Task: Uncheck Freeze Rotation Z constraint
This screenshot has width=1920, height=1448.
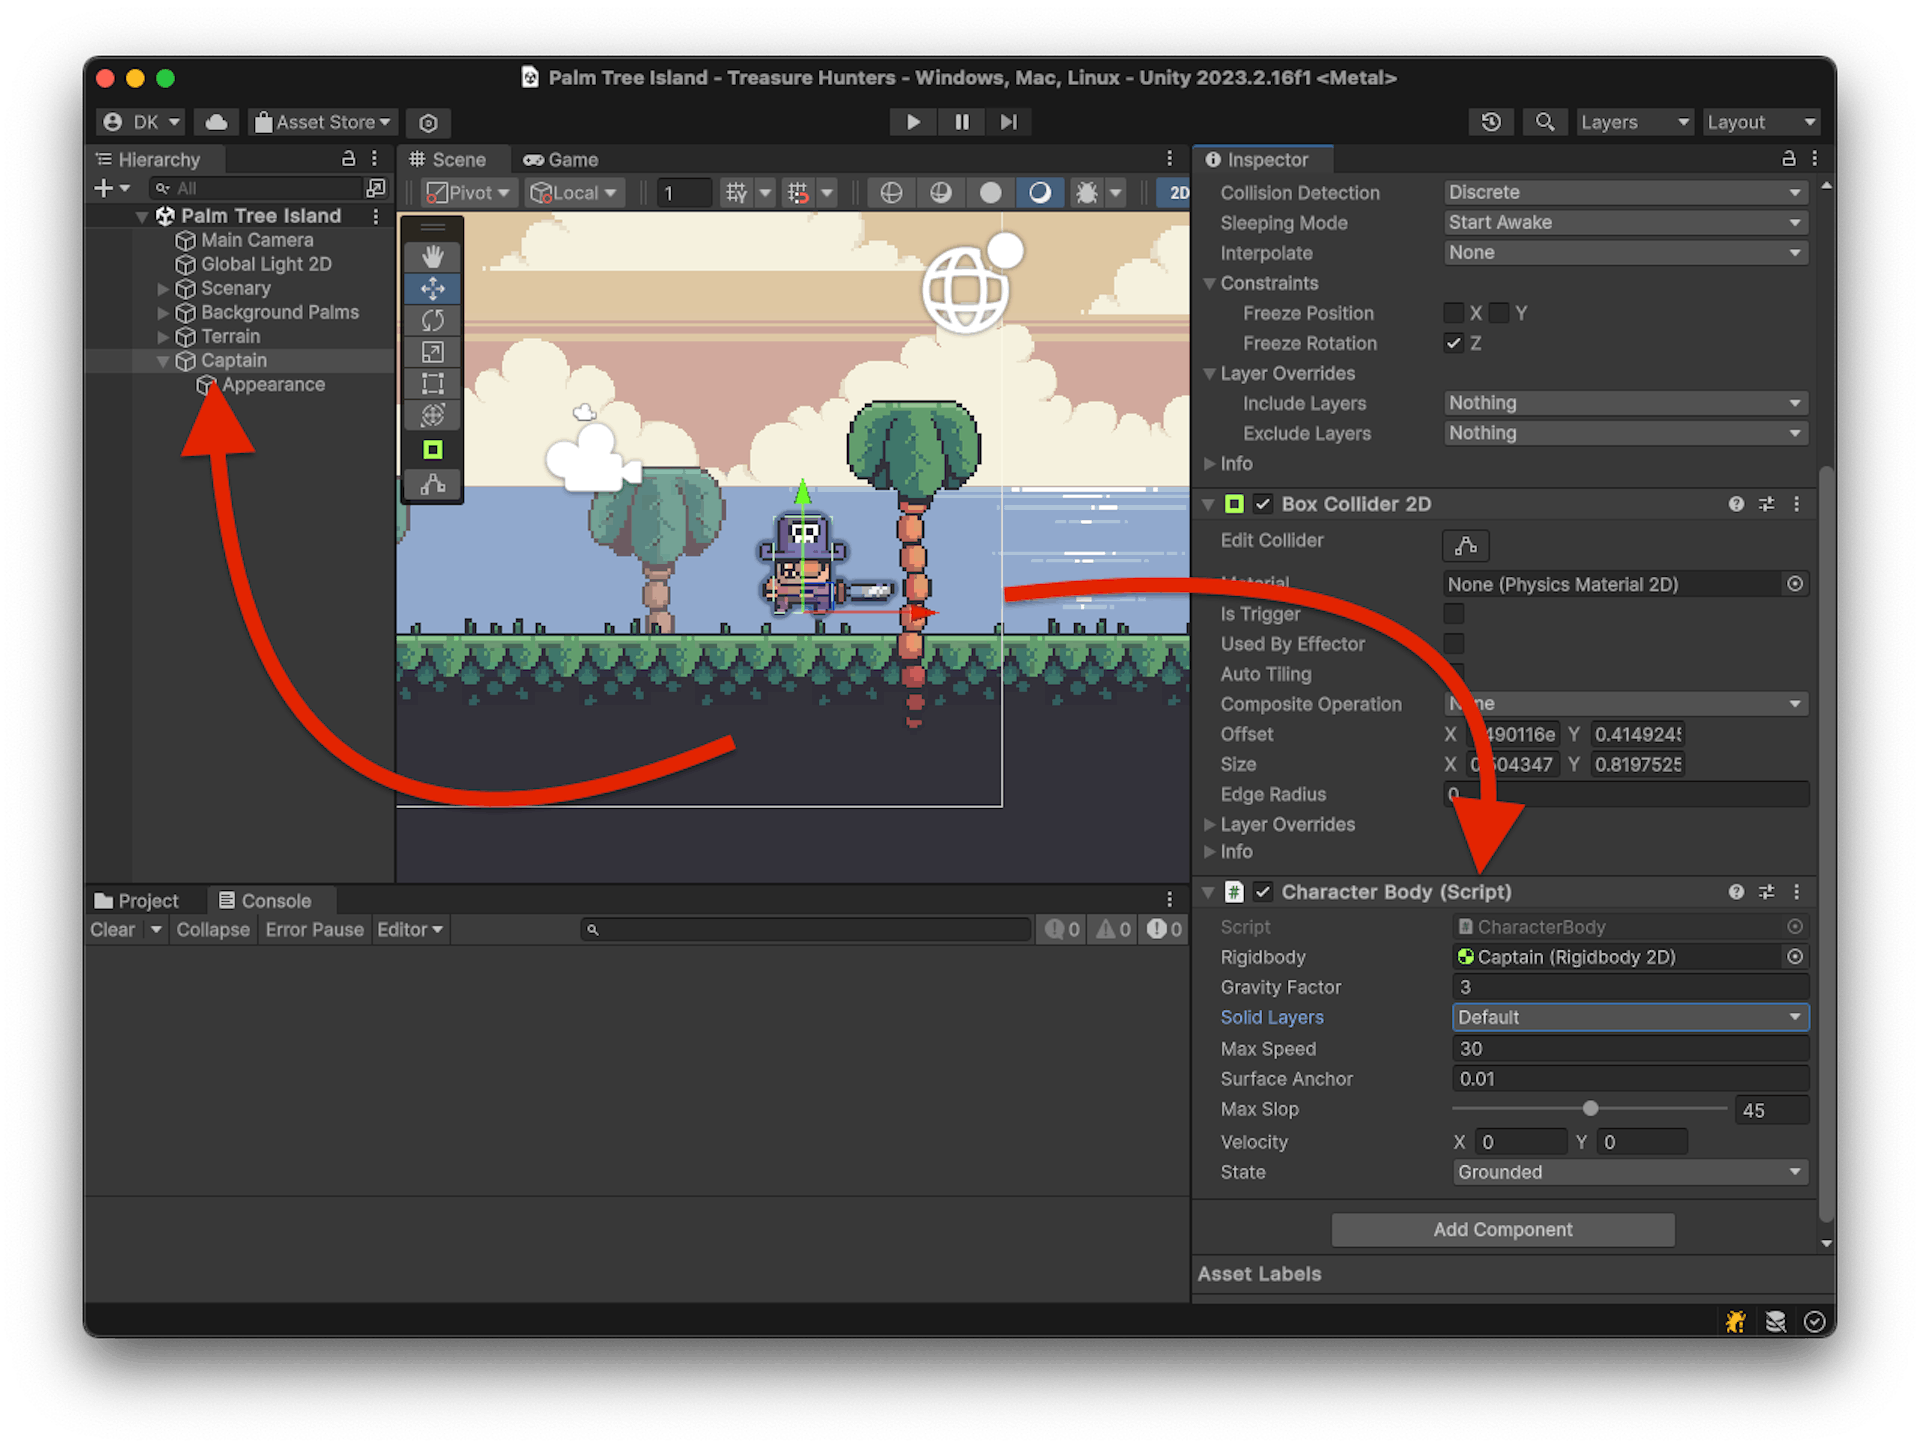Action: tap(1454, 343)
